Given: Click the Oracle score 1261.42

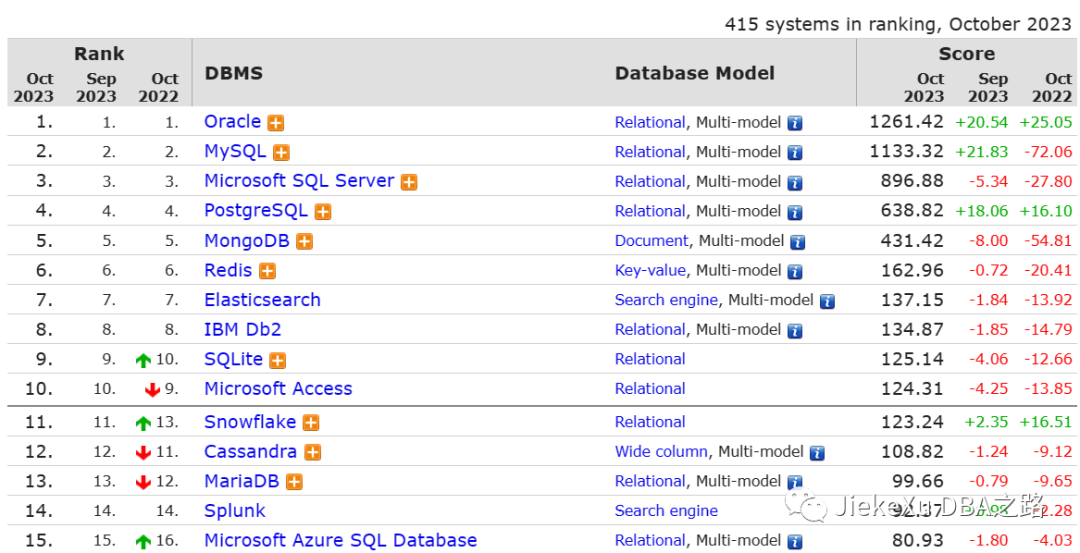Looking at the screenshot, I should pyautogui.click(x=906, y=122).
